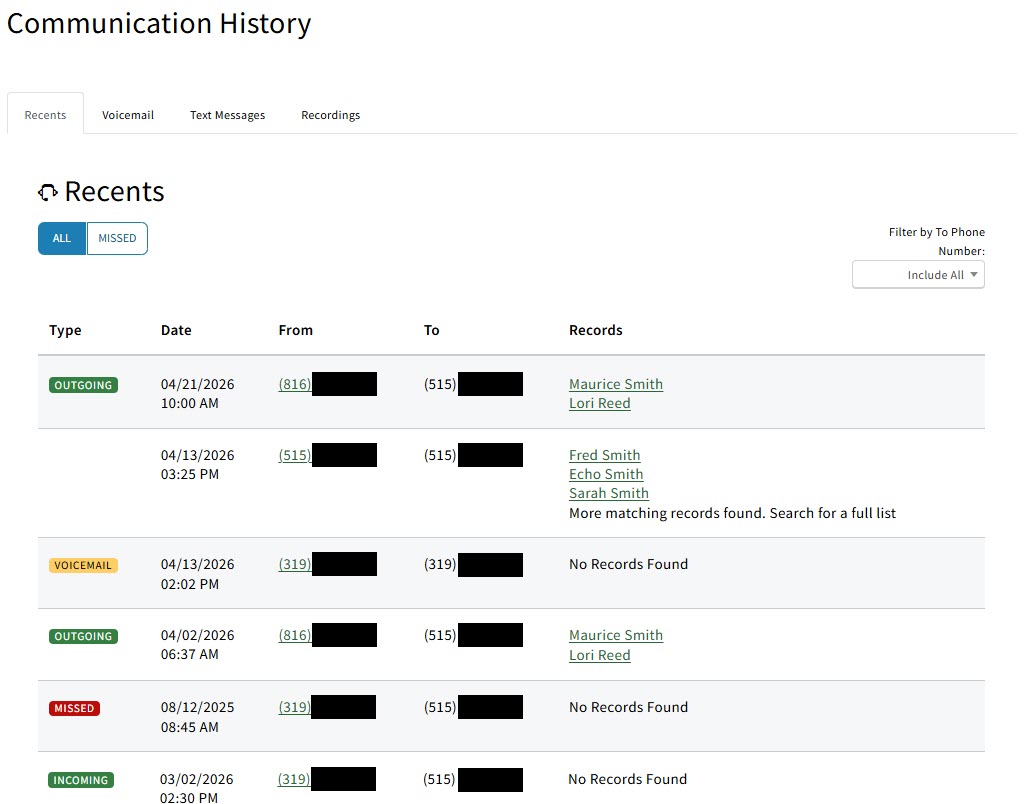Click the MISSED badge dated 08/12/2025

[74, 709]
